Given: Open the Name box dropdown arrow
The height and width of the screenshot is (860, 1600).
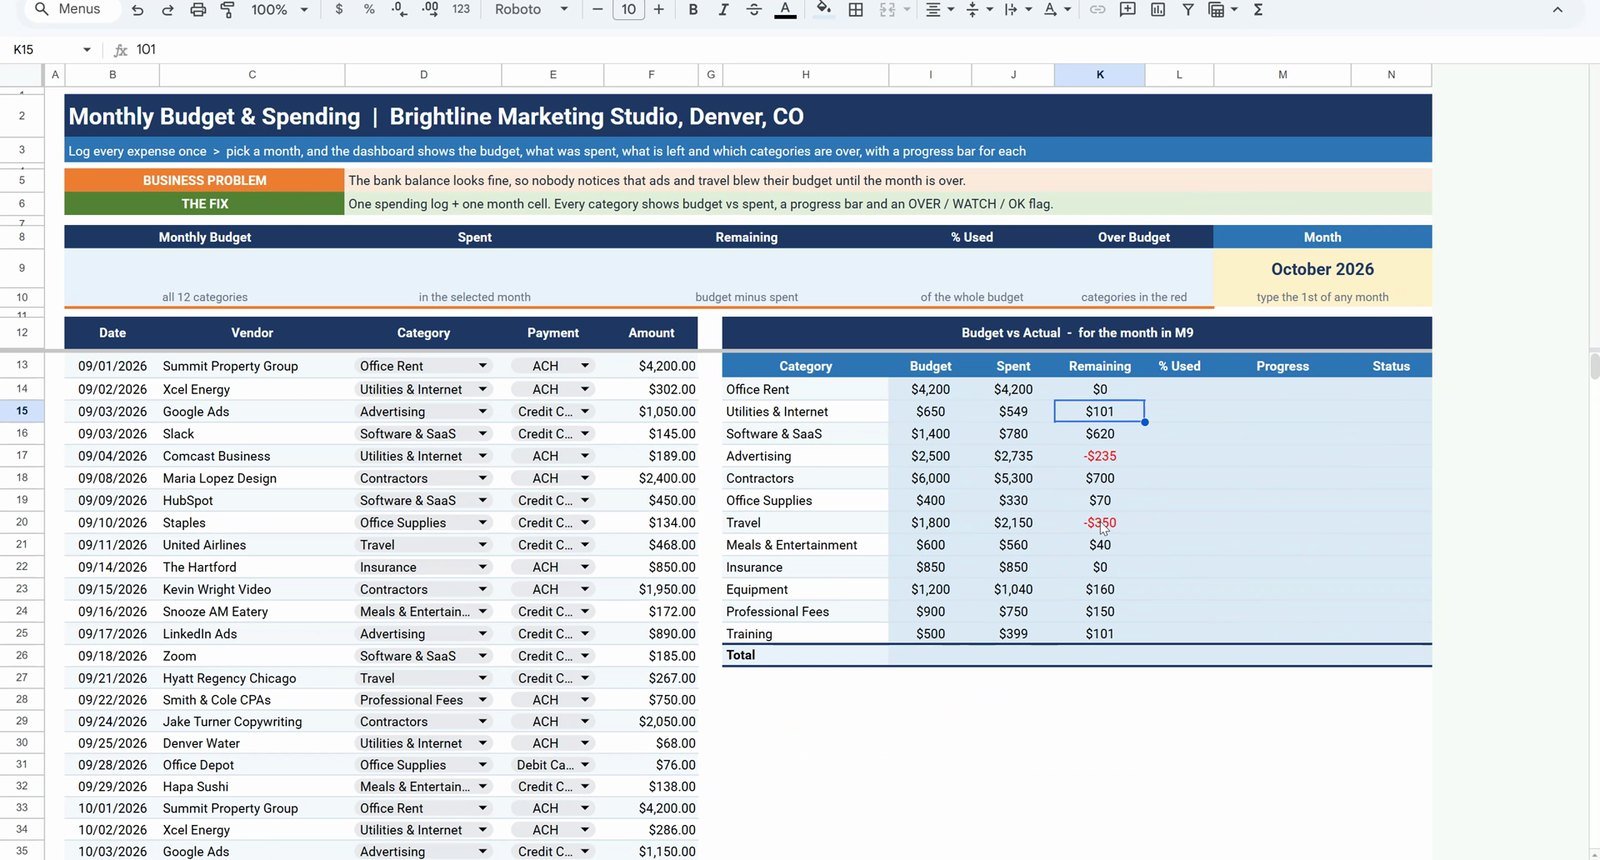Looking at the screenshot, I should click(x=87, y=50).
